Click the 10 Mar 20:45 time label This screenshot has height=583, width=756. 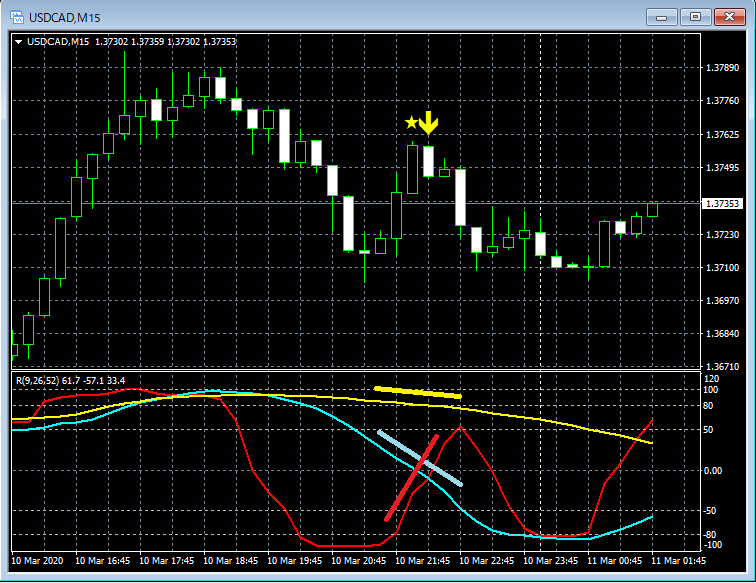[359, 561]
